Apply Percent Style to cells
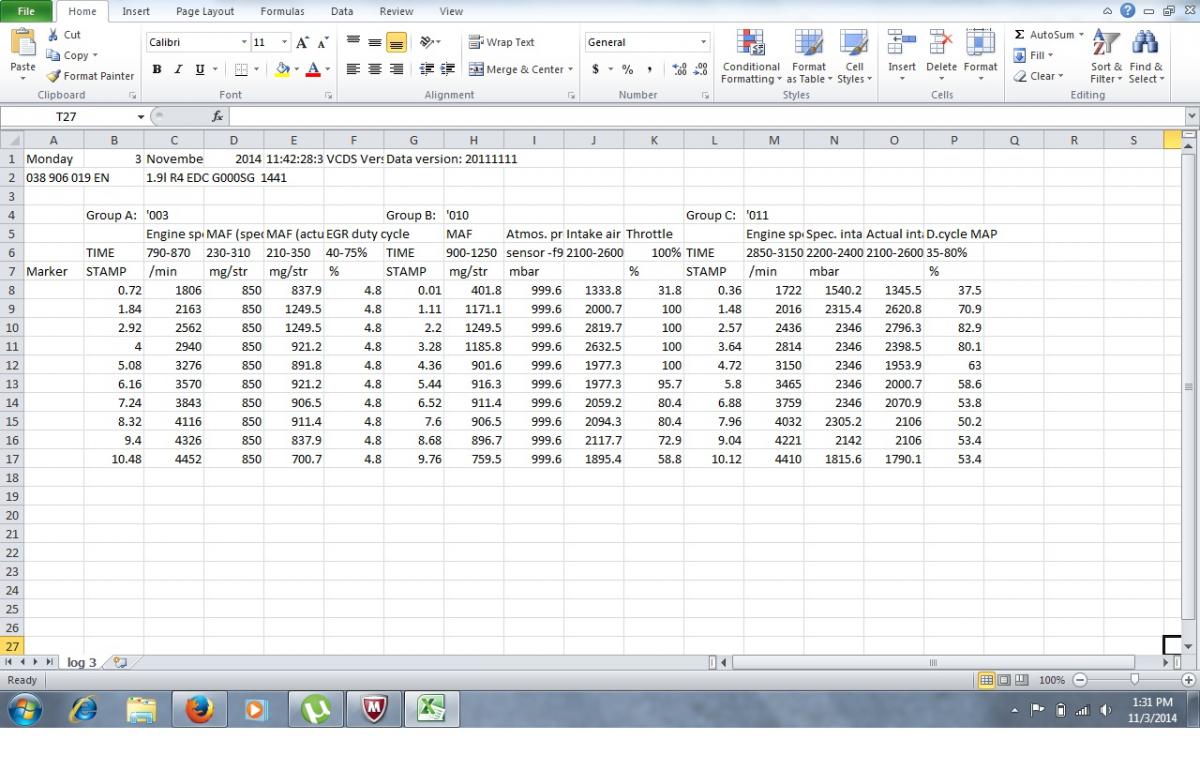This screenshot has height=770, width=1200. pos(628,69)
